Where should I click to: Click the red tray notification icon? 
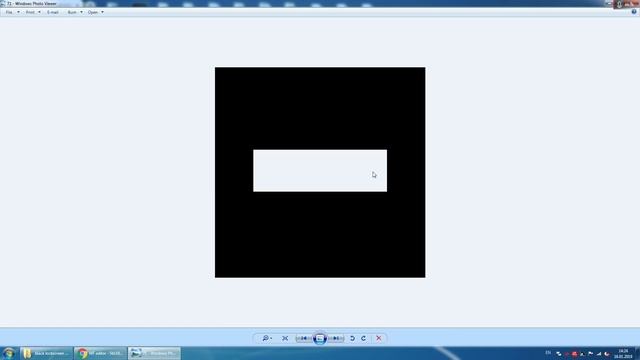pos(574,353)
